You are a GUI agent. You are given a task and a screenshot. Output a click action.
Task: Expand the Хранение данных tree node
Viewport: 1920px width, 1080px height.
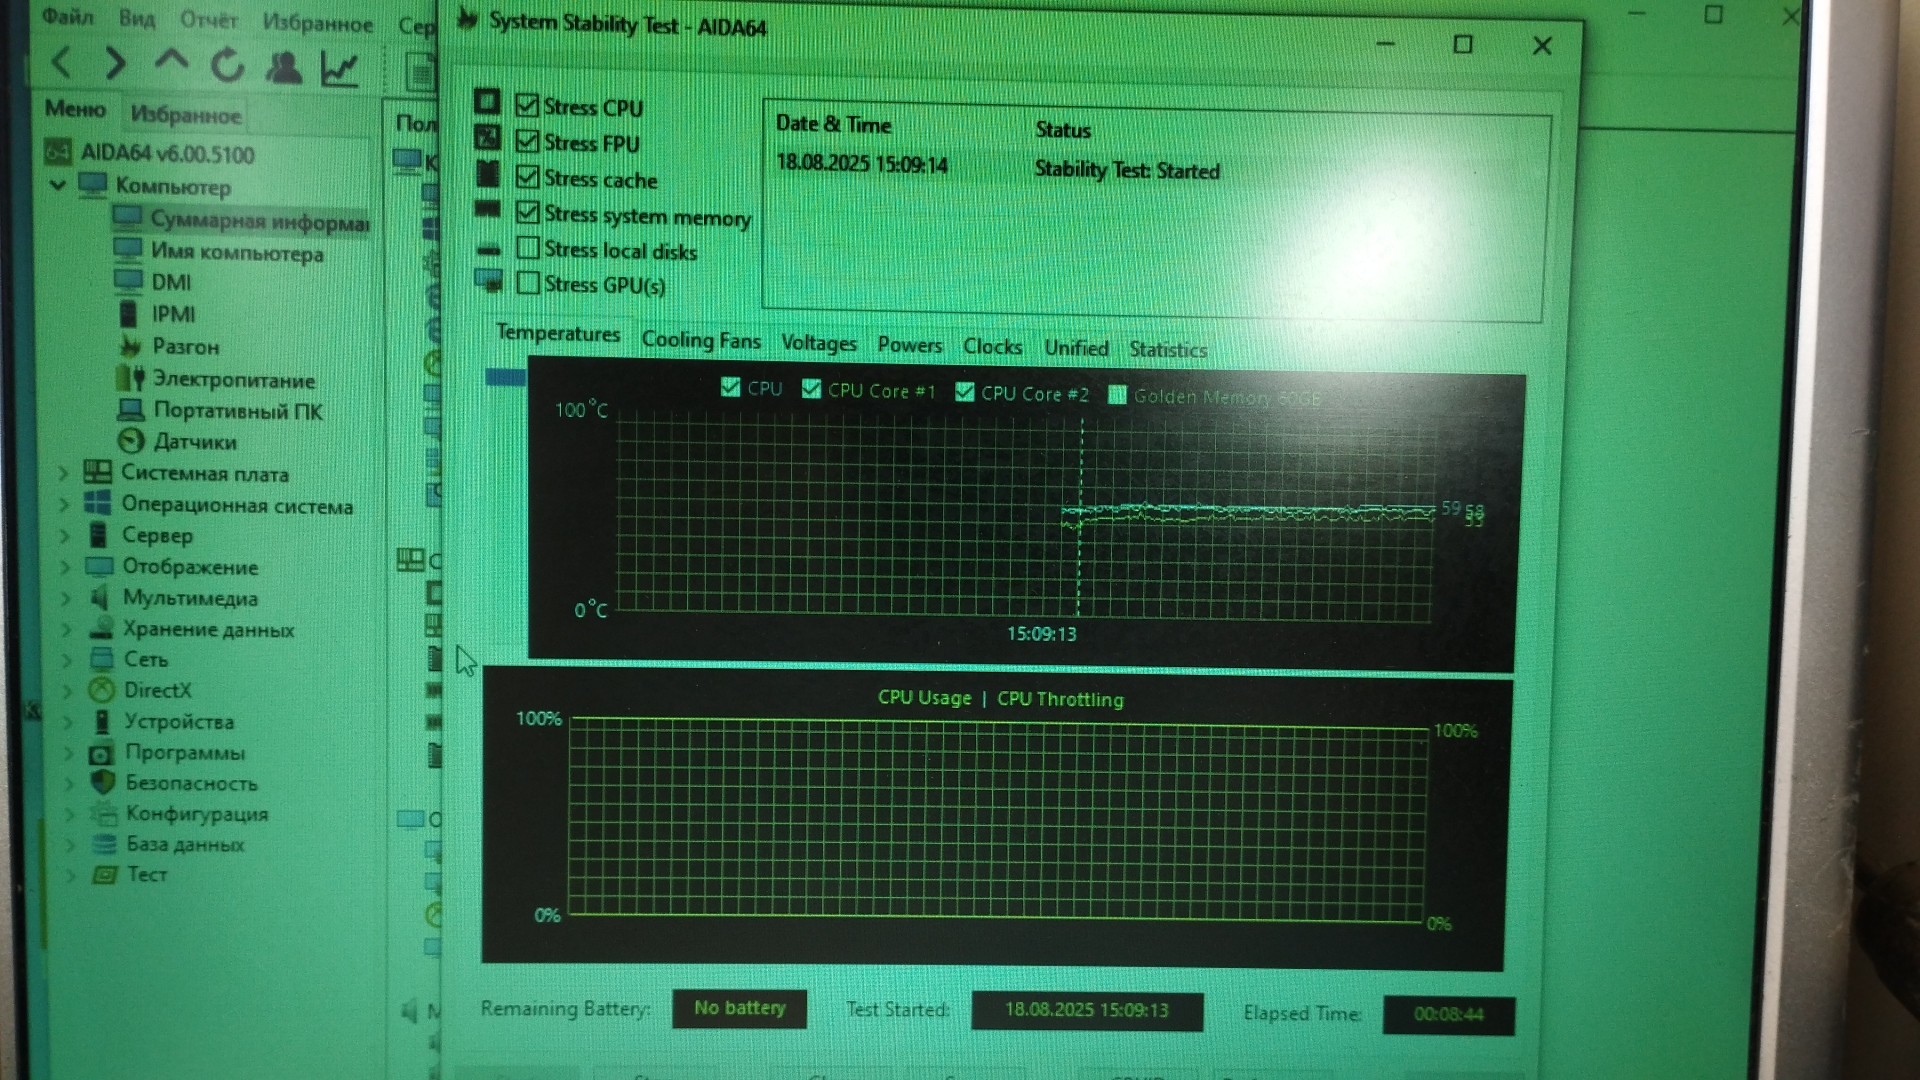66,630
